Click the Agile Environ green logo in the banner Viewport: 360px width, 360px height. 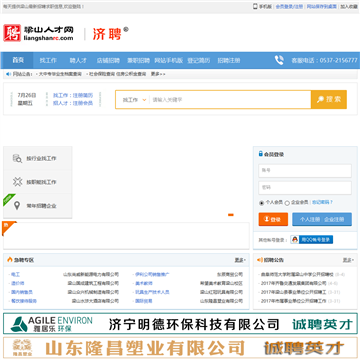point(19,324)
